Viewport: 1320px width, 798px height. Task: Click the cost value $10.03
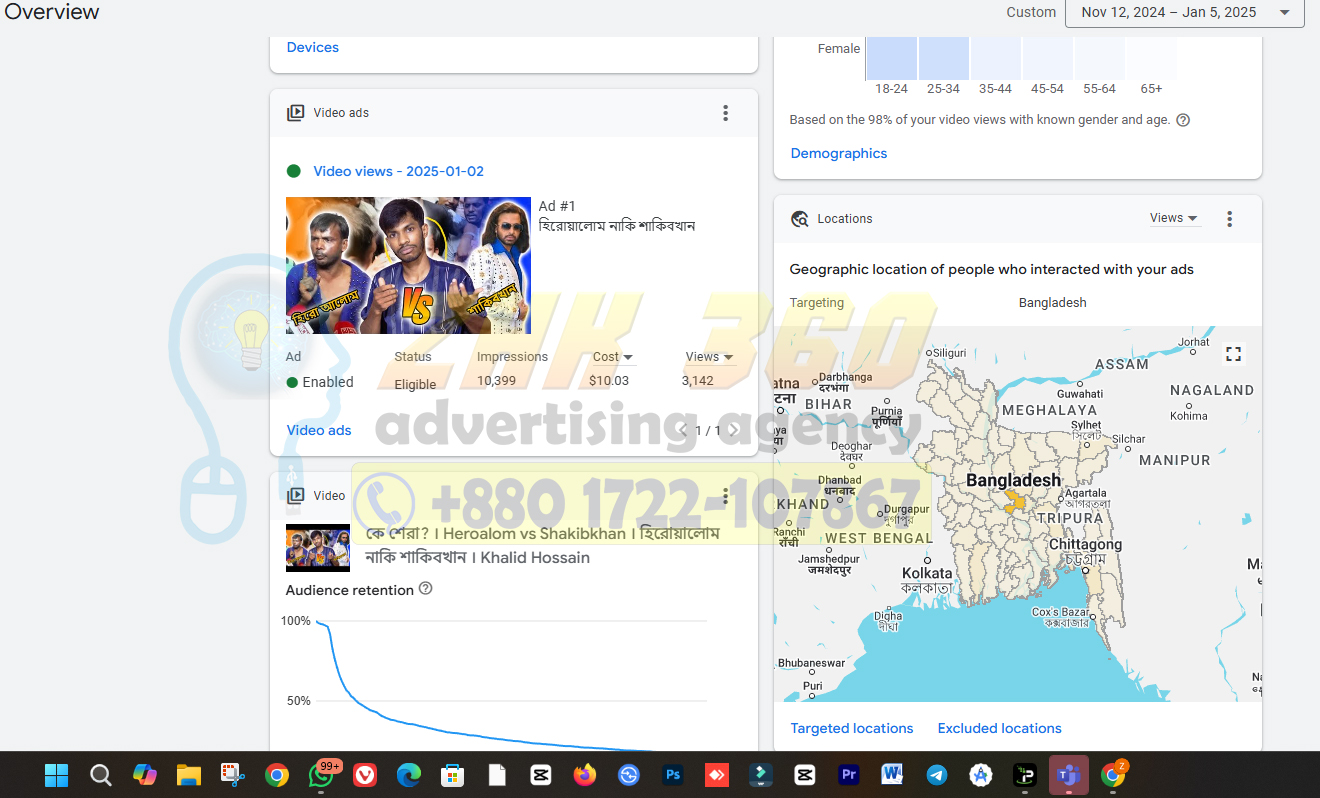(609, 381)
